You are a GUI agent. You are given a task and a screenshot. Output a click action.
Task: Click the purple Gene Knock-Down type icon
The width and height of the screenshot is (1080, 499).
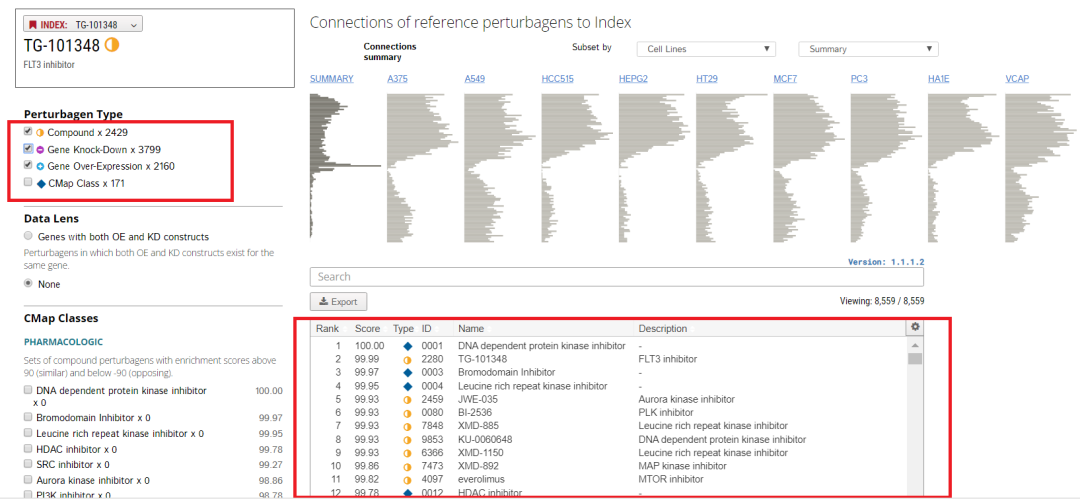click(x=40, y=149)
